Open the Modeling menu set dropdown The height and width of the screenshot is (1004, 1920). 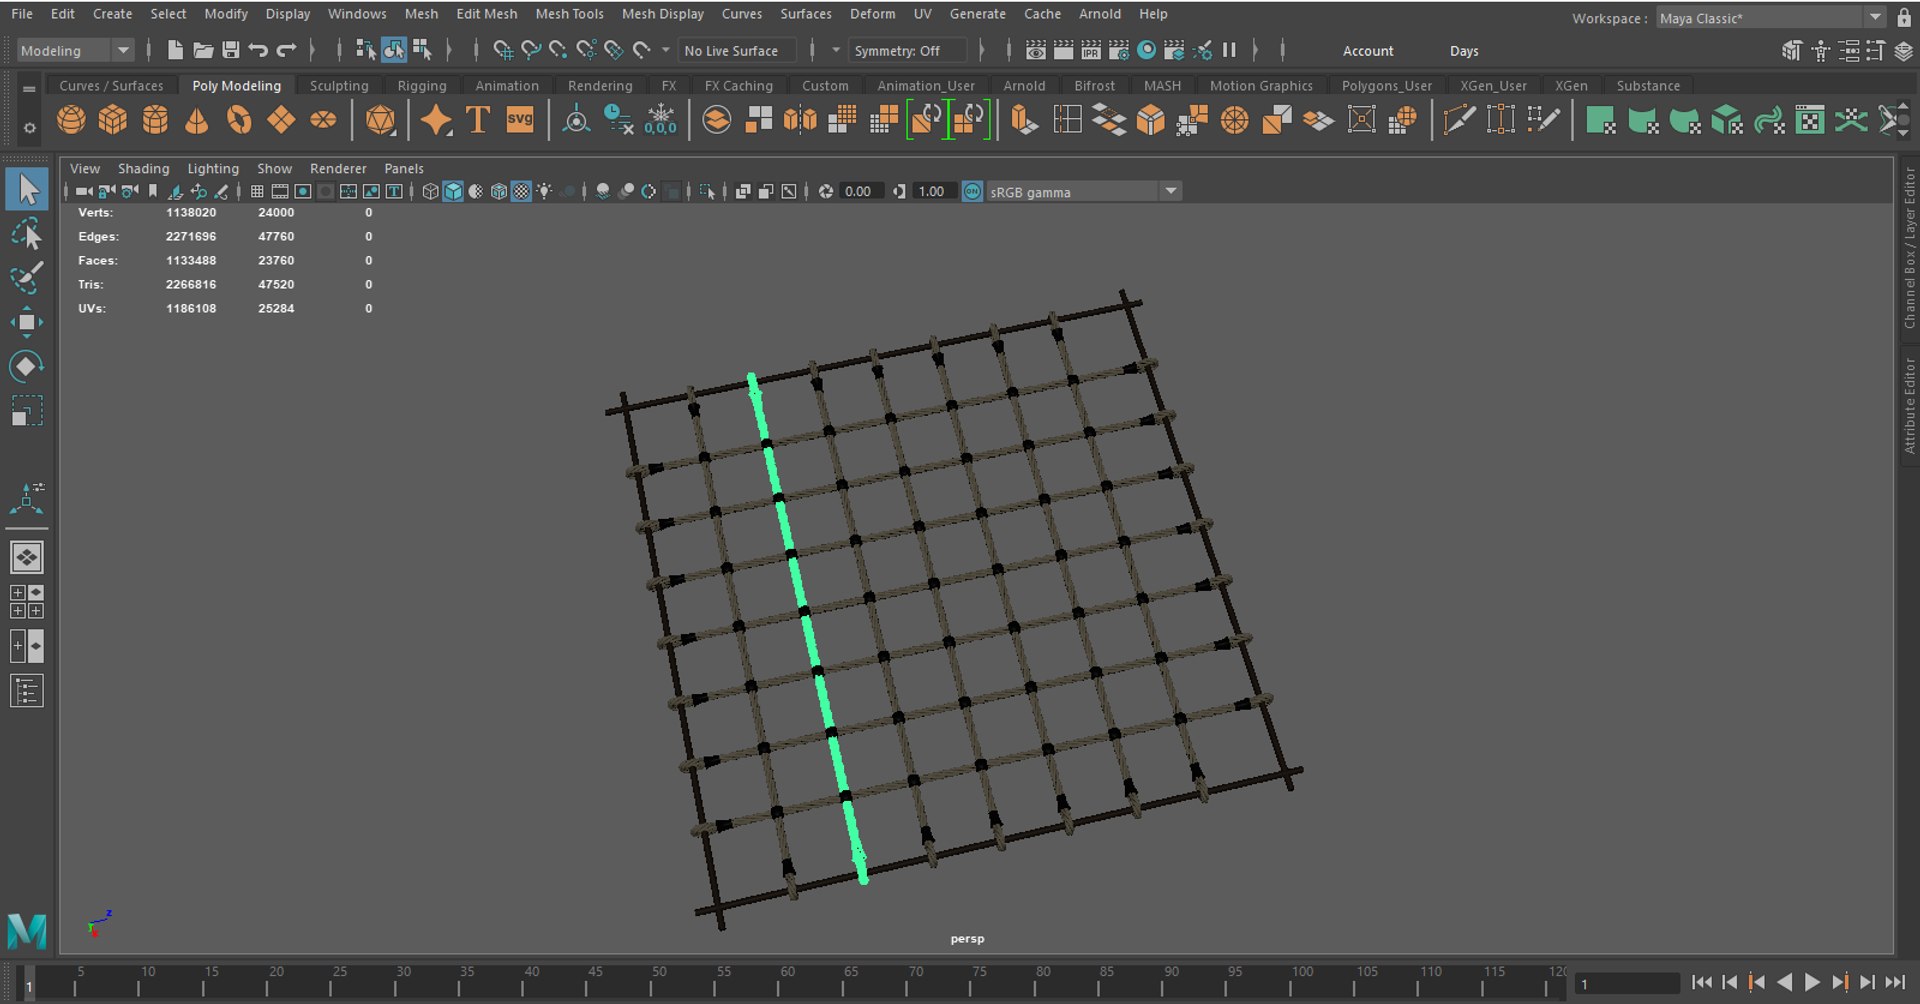(x=76, y=50)
